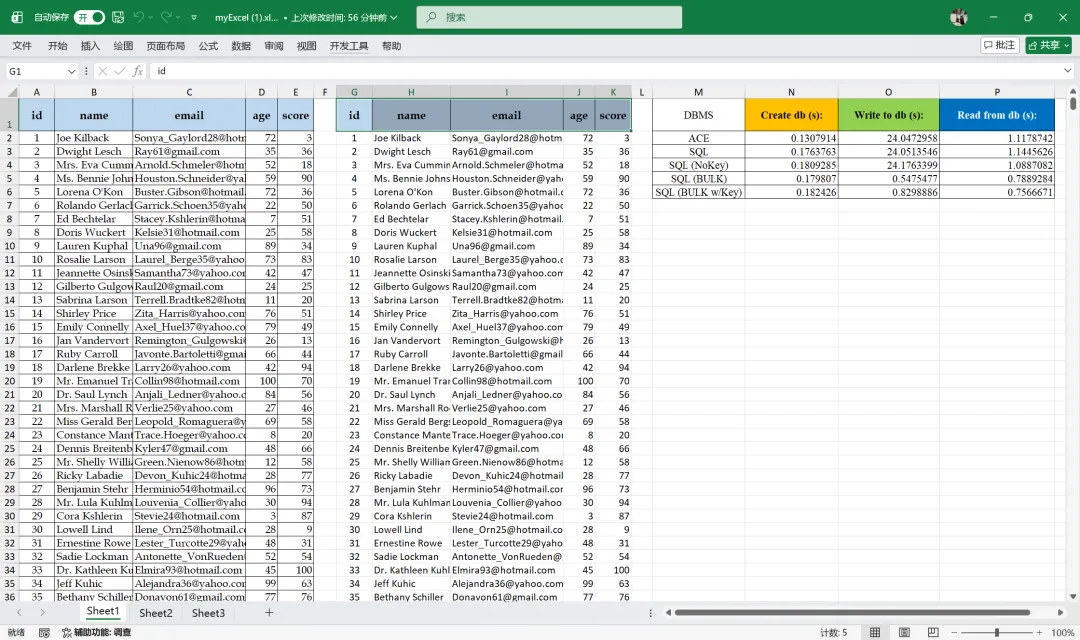Click the search box in title bar

click(x=549, y=17)
